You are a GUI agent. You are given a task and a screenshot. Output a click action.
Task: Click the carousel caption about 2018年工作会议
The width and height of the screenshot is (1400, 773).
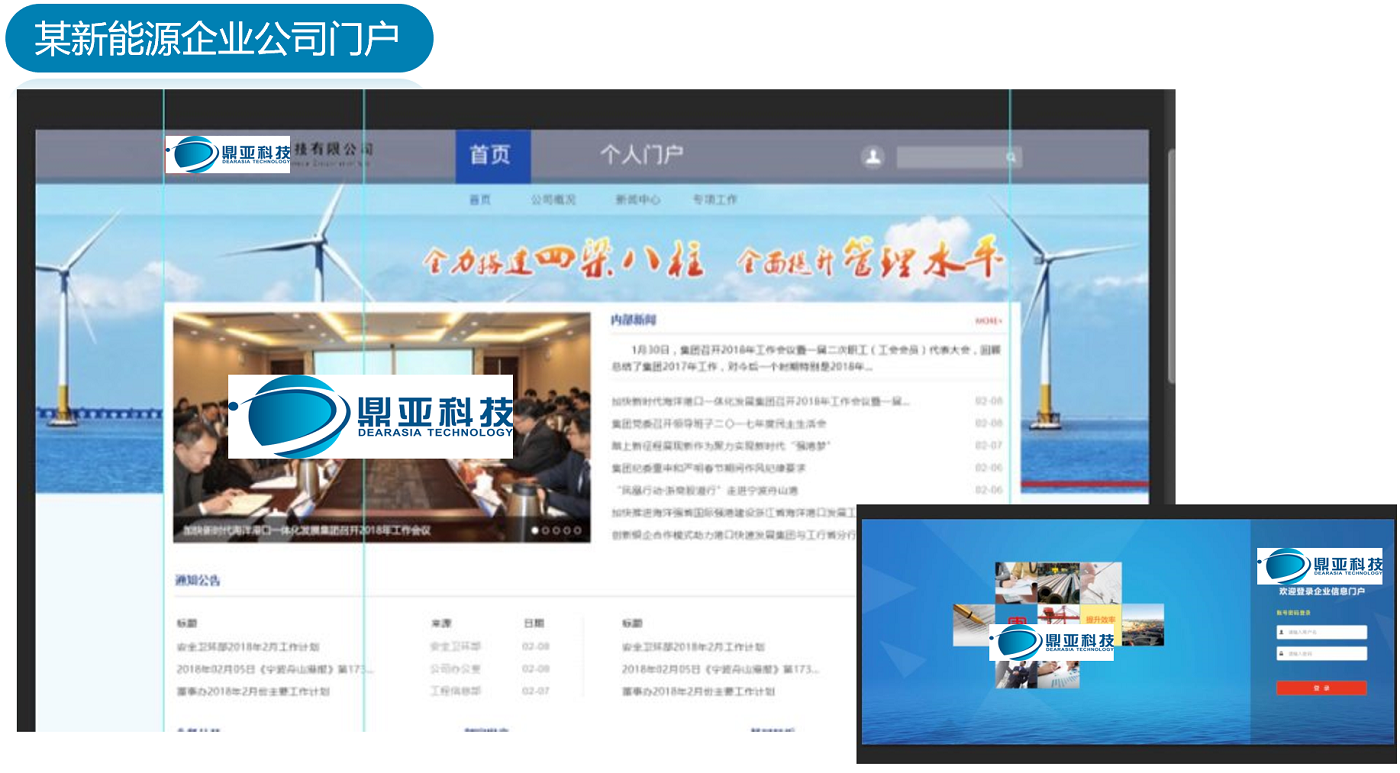305,530
